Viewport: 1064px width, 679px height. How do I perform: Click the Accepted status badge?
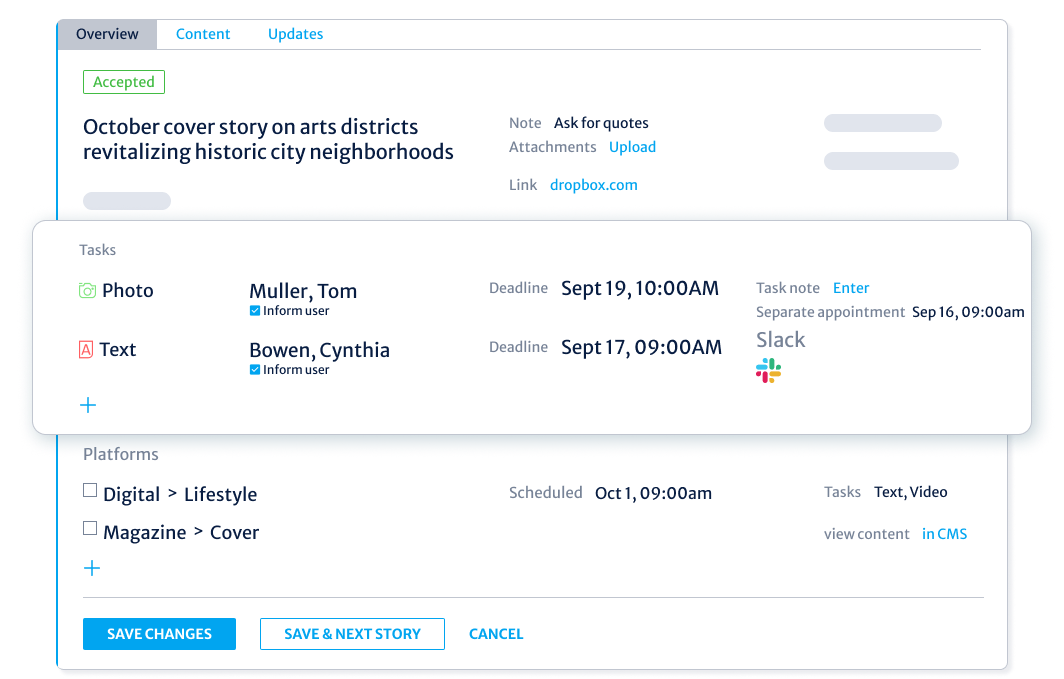tap(123, 82)
